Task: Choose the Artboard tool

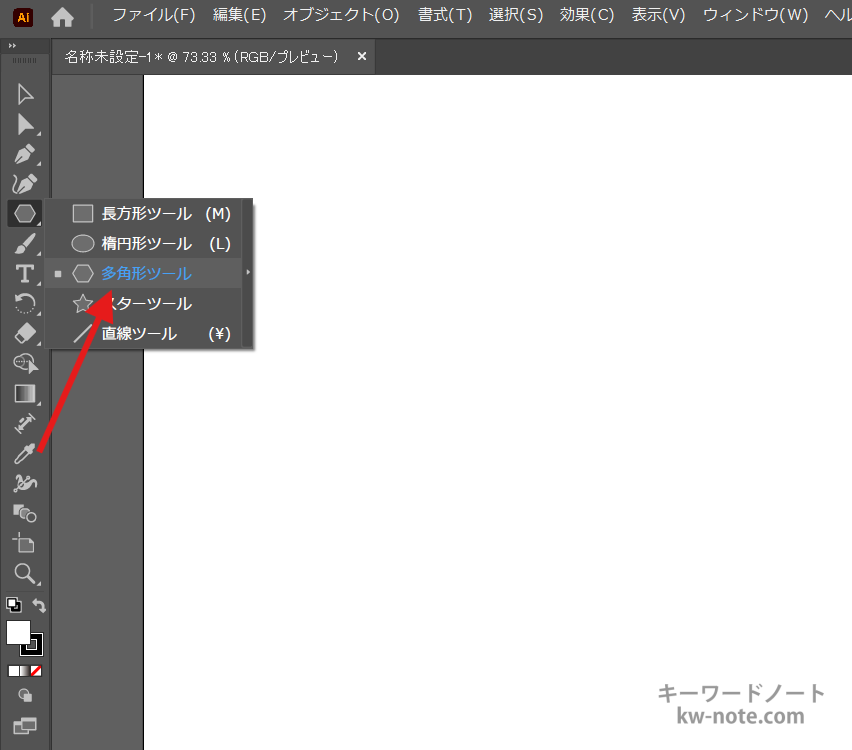Action: point(25,543)
